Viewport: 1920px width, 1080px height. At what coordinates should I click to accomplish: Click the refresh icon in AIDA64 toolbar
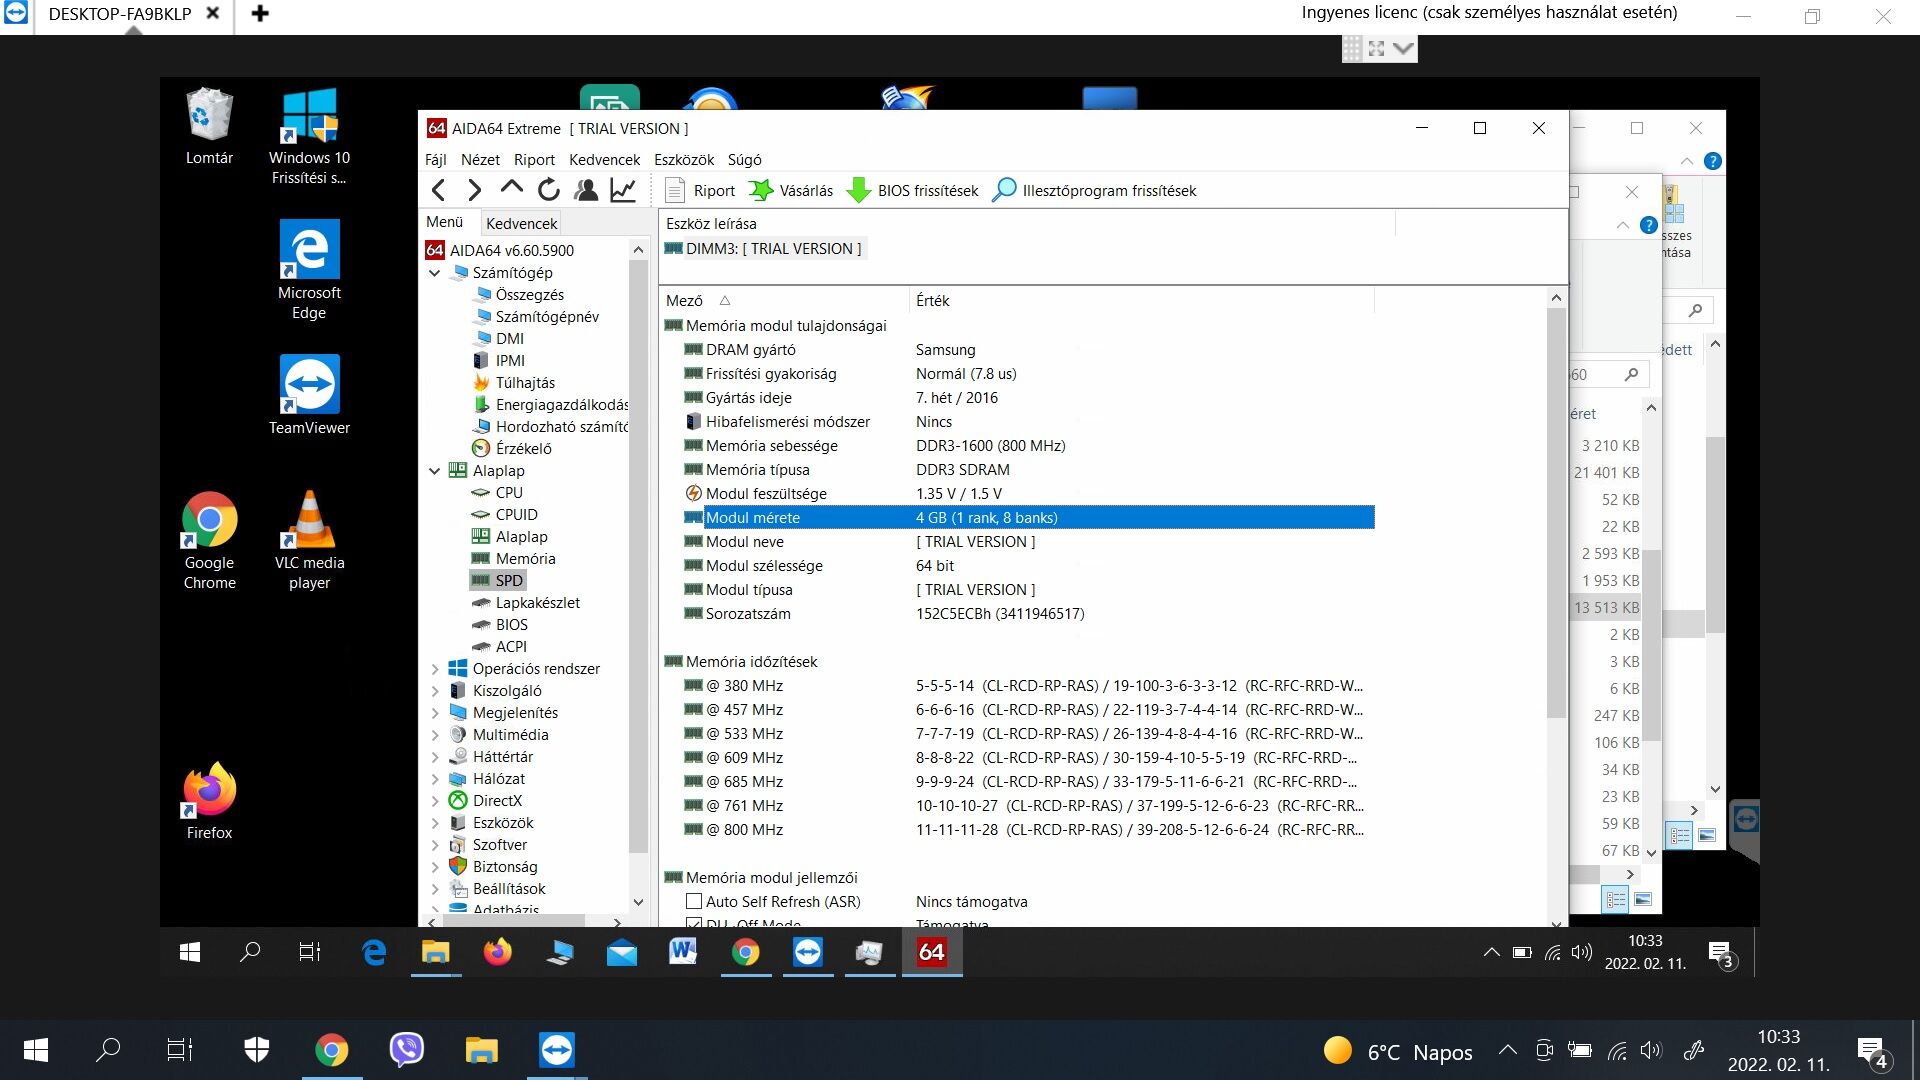point(548,190)
